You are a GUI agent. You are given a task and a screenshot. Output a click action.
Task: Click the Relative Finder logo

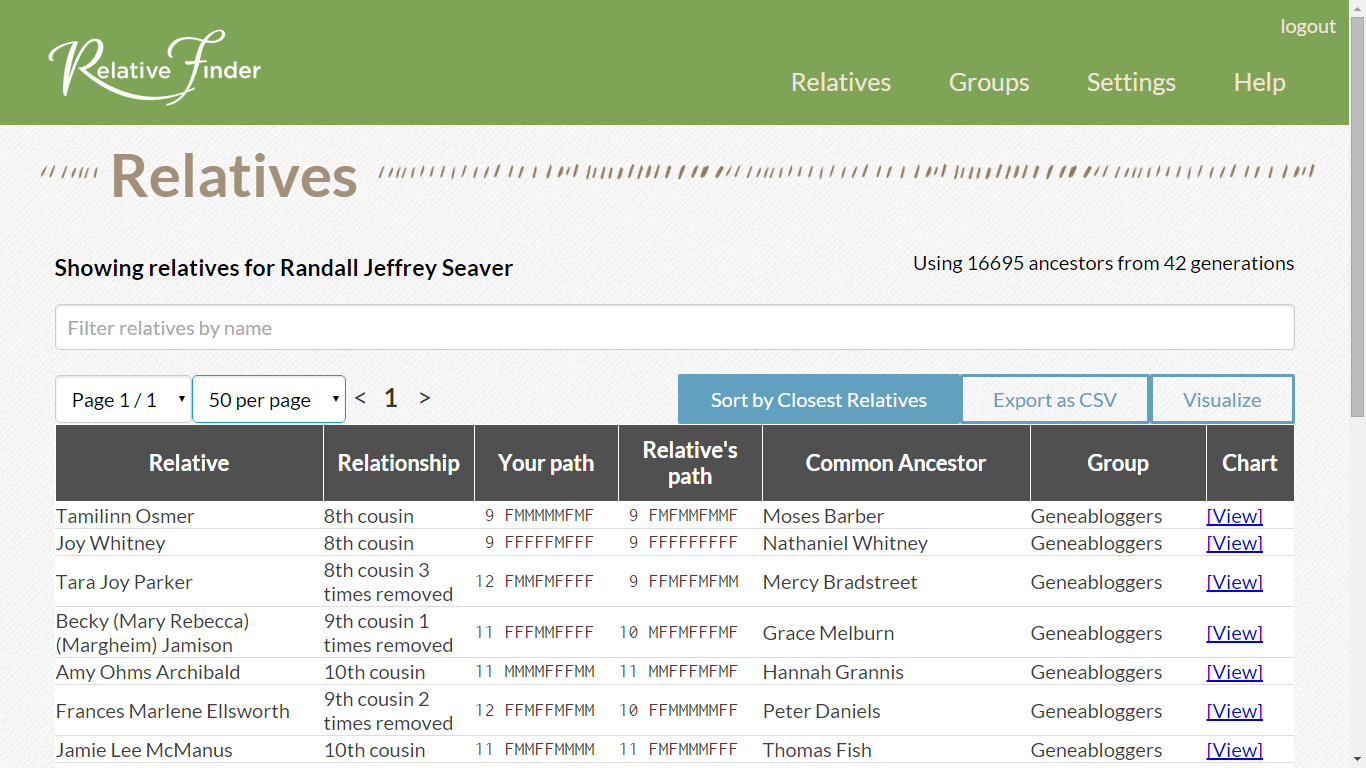[x=153, y=66]
